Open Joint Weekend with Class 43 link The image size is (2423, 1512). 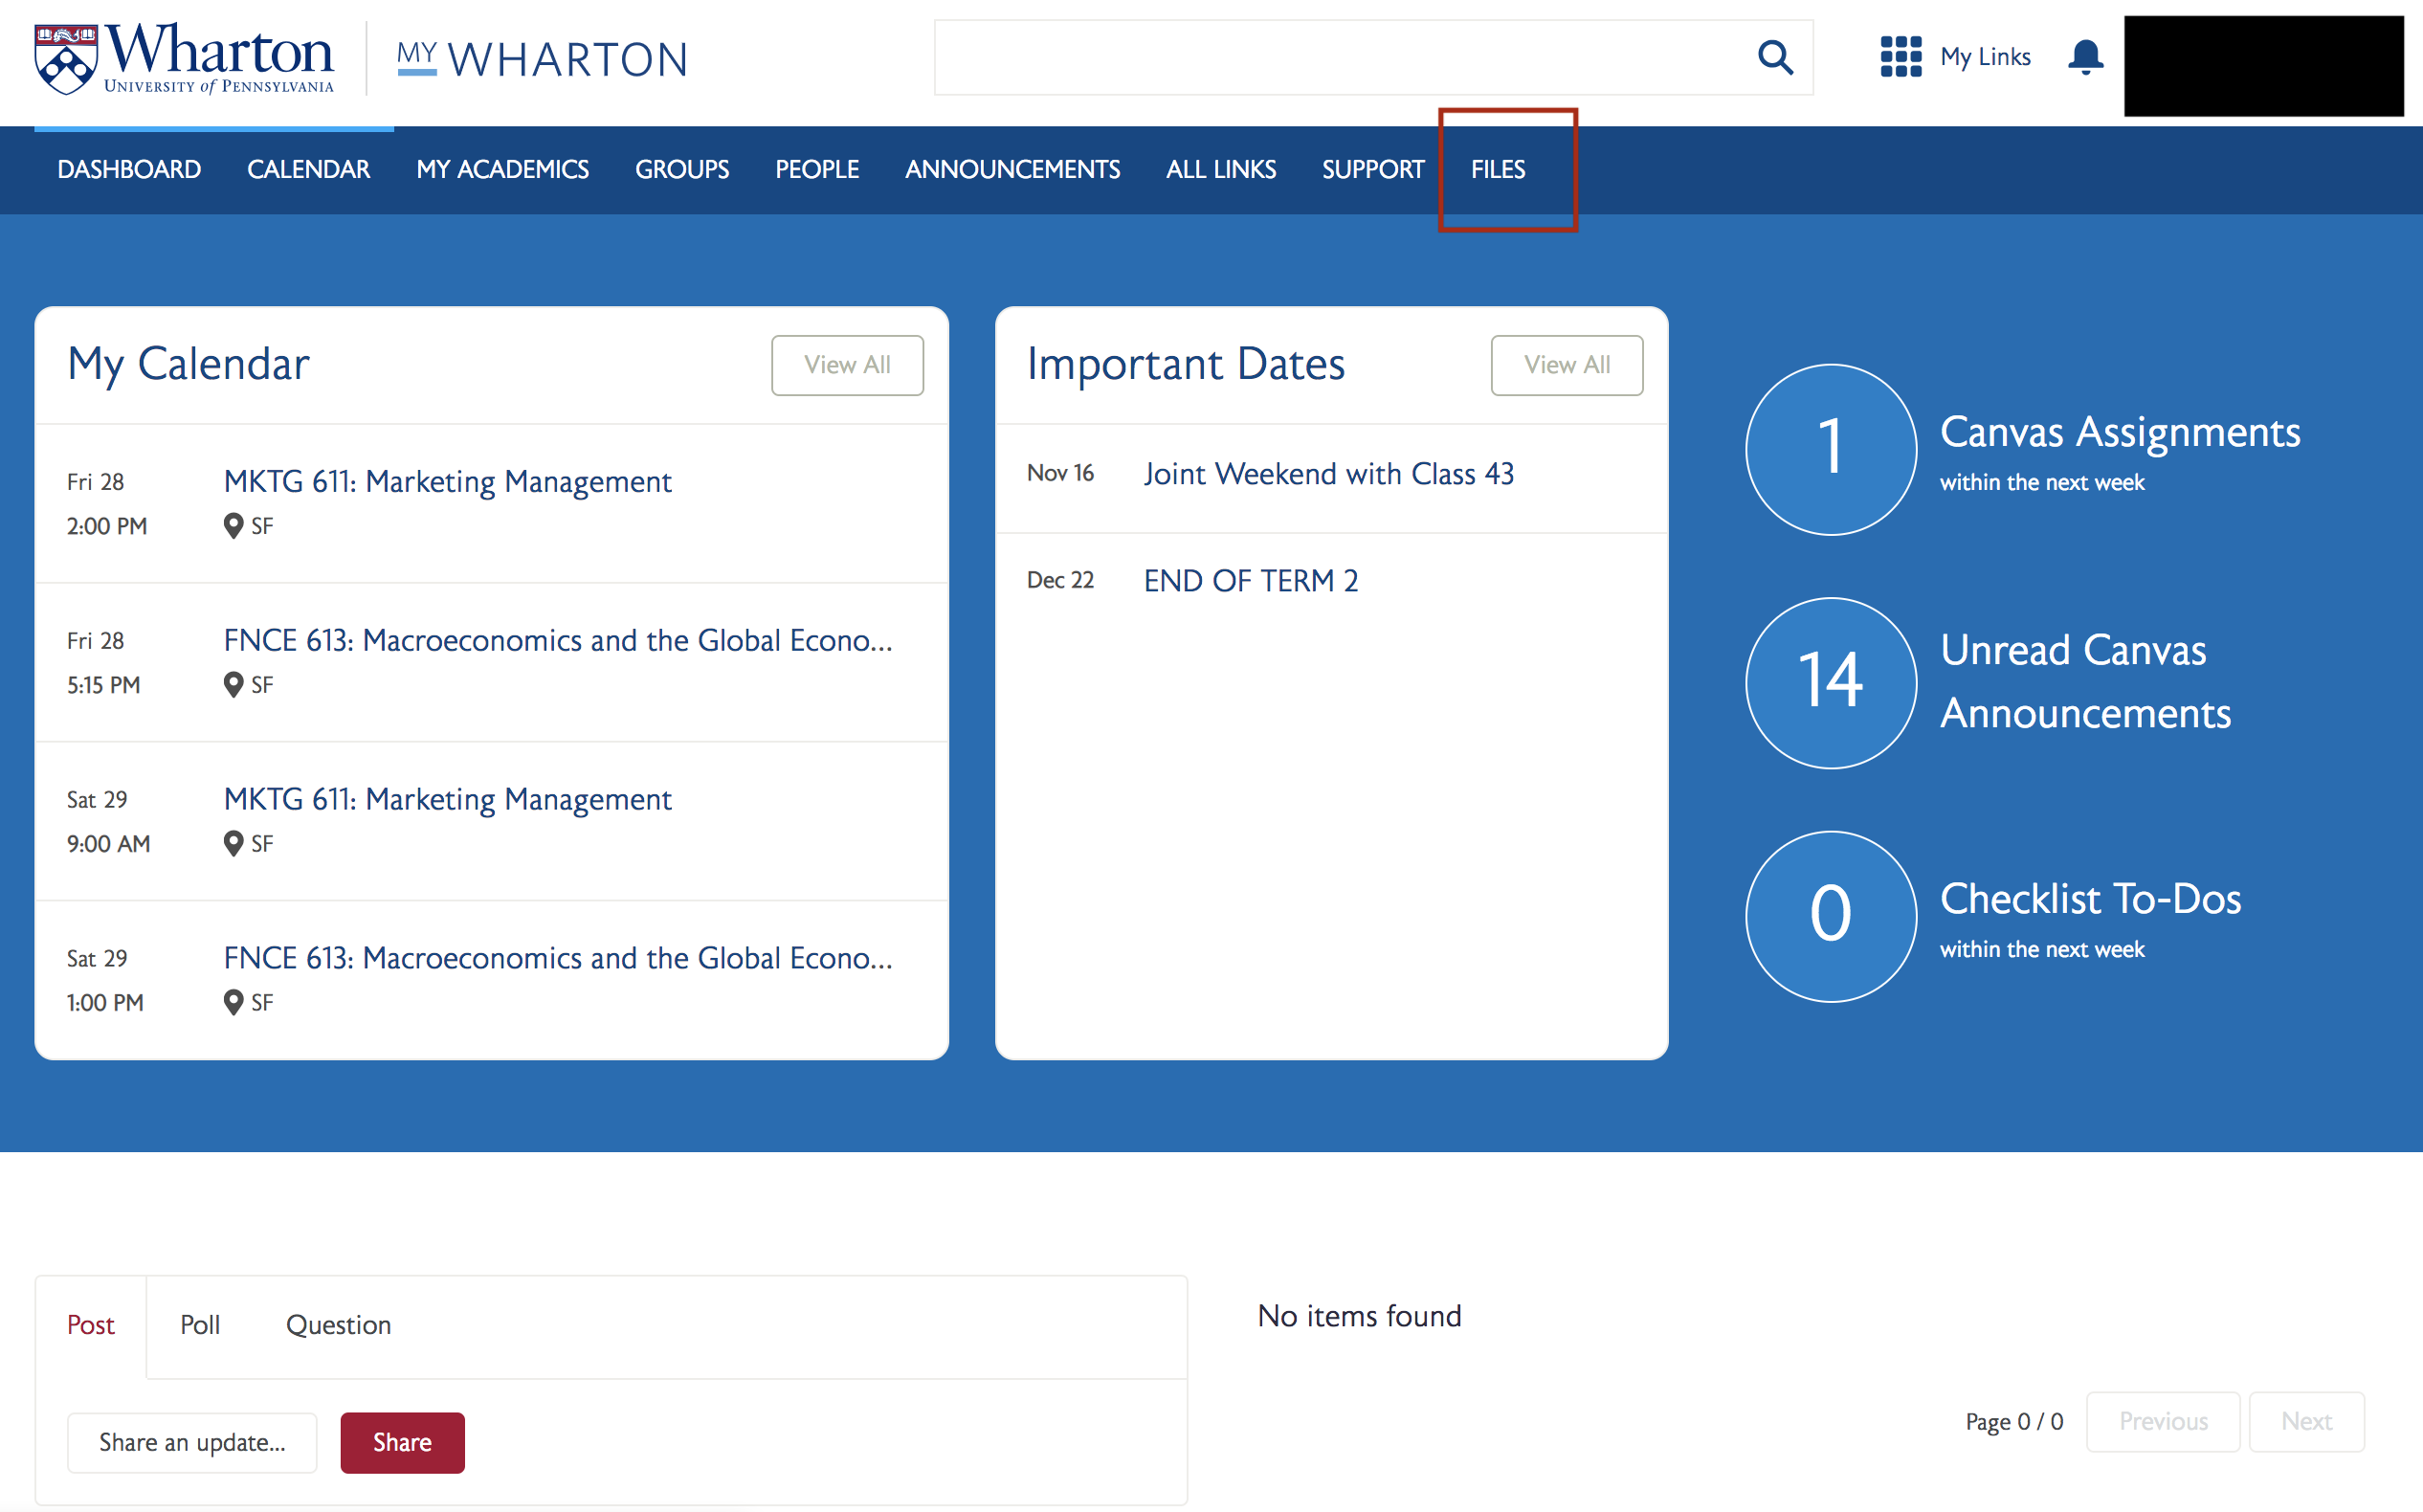(1328, 474)
